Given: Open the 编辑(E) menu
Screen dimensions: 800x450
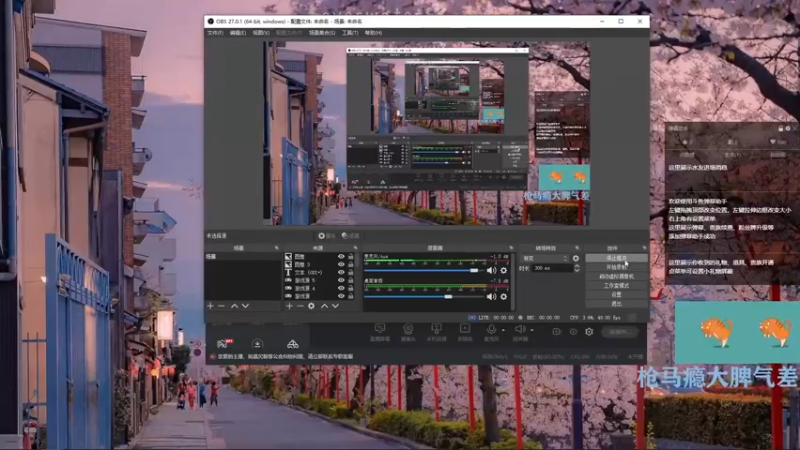Looking at the screenshot, I should pos(238,33).
